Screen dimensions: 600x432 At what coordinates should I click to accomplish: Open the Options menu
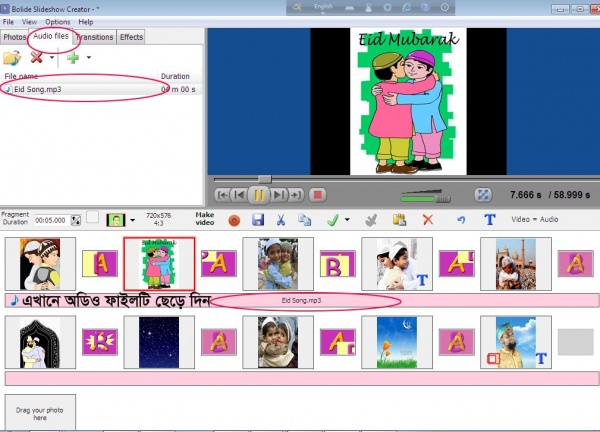[x=57, y=22]
